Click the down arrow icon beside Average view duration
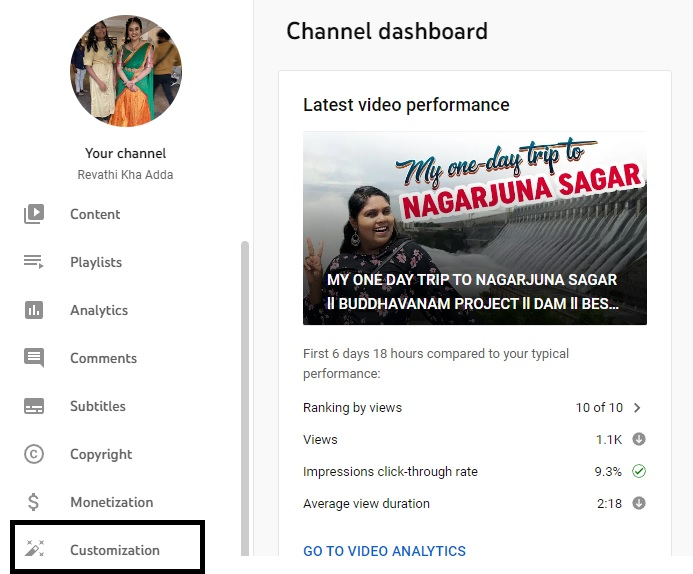This screenshot has width=693, height=574. click(639, 503)
